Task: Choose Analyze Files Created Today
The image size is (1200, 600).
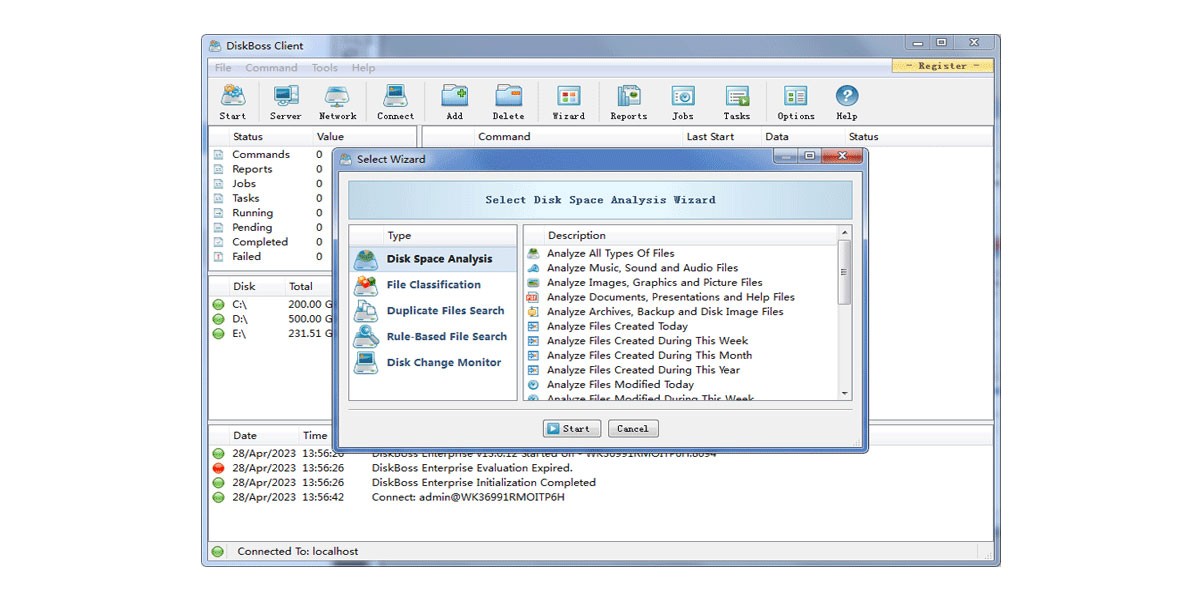Action: (617, 326)
